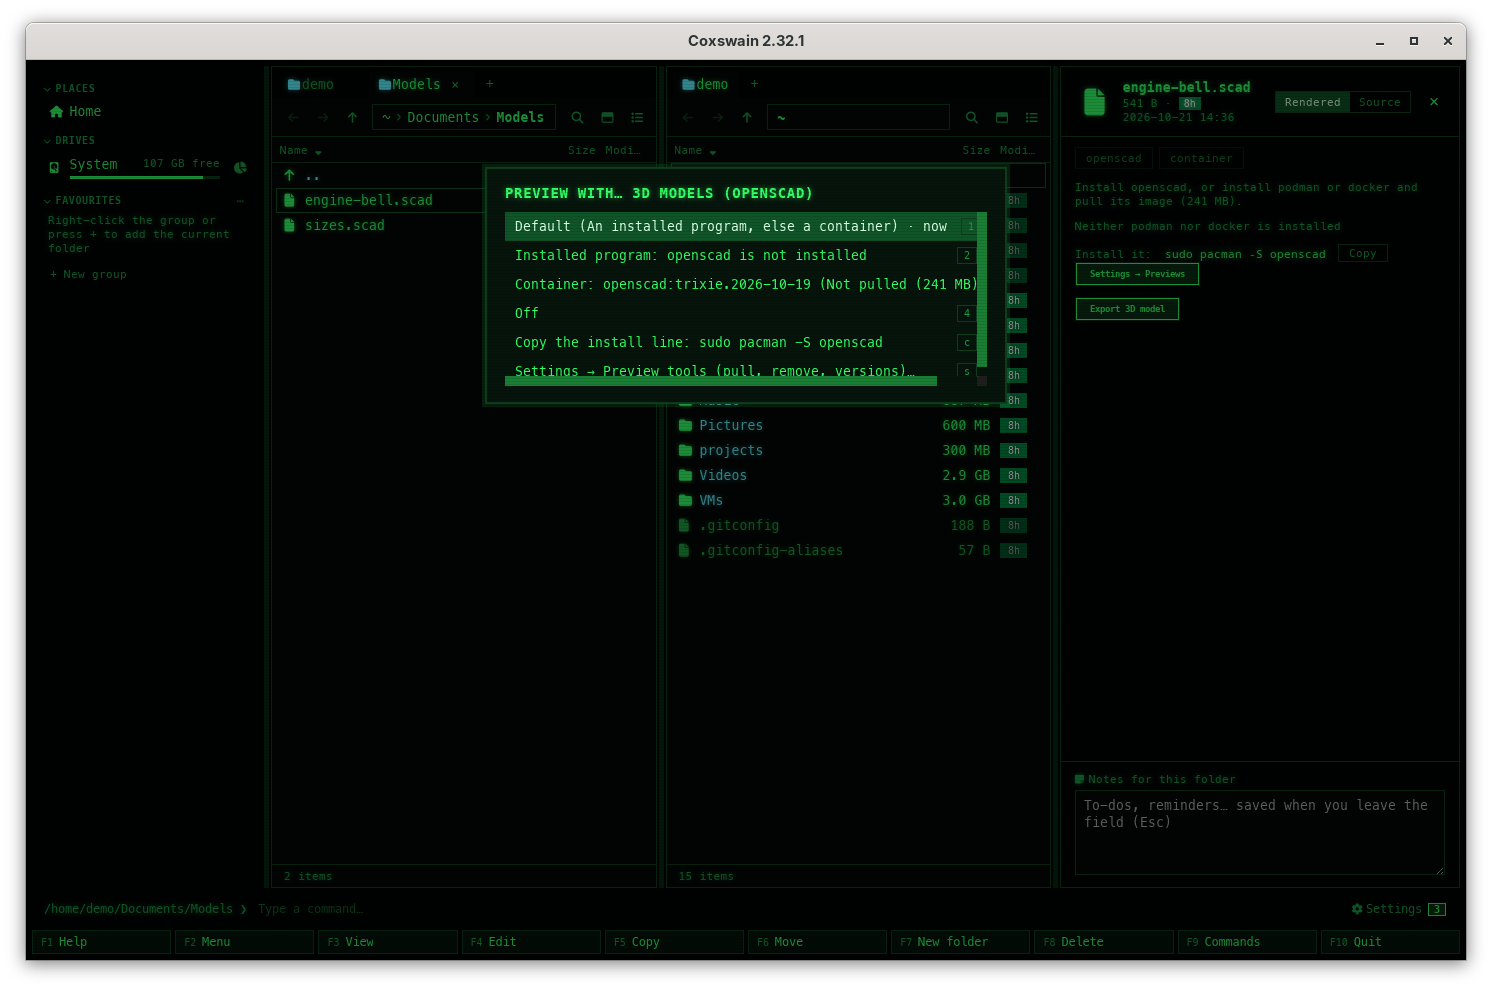Viewport: 1492px width, 989px height.
Task: Click the Preview menu vertical scrollbar
Action: click(x=982, y=290)
